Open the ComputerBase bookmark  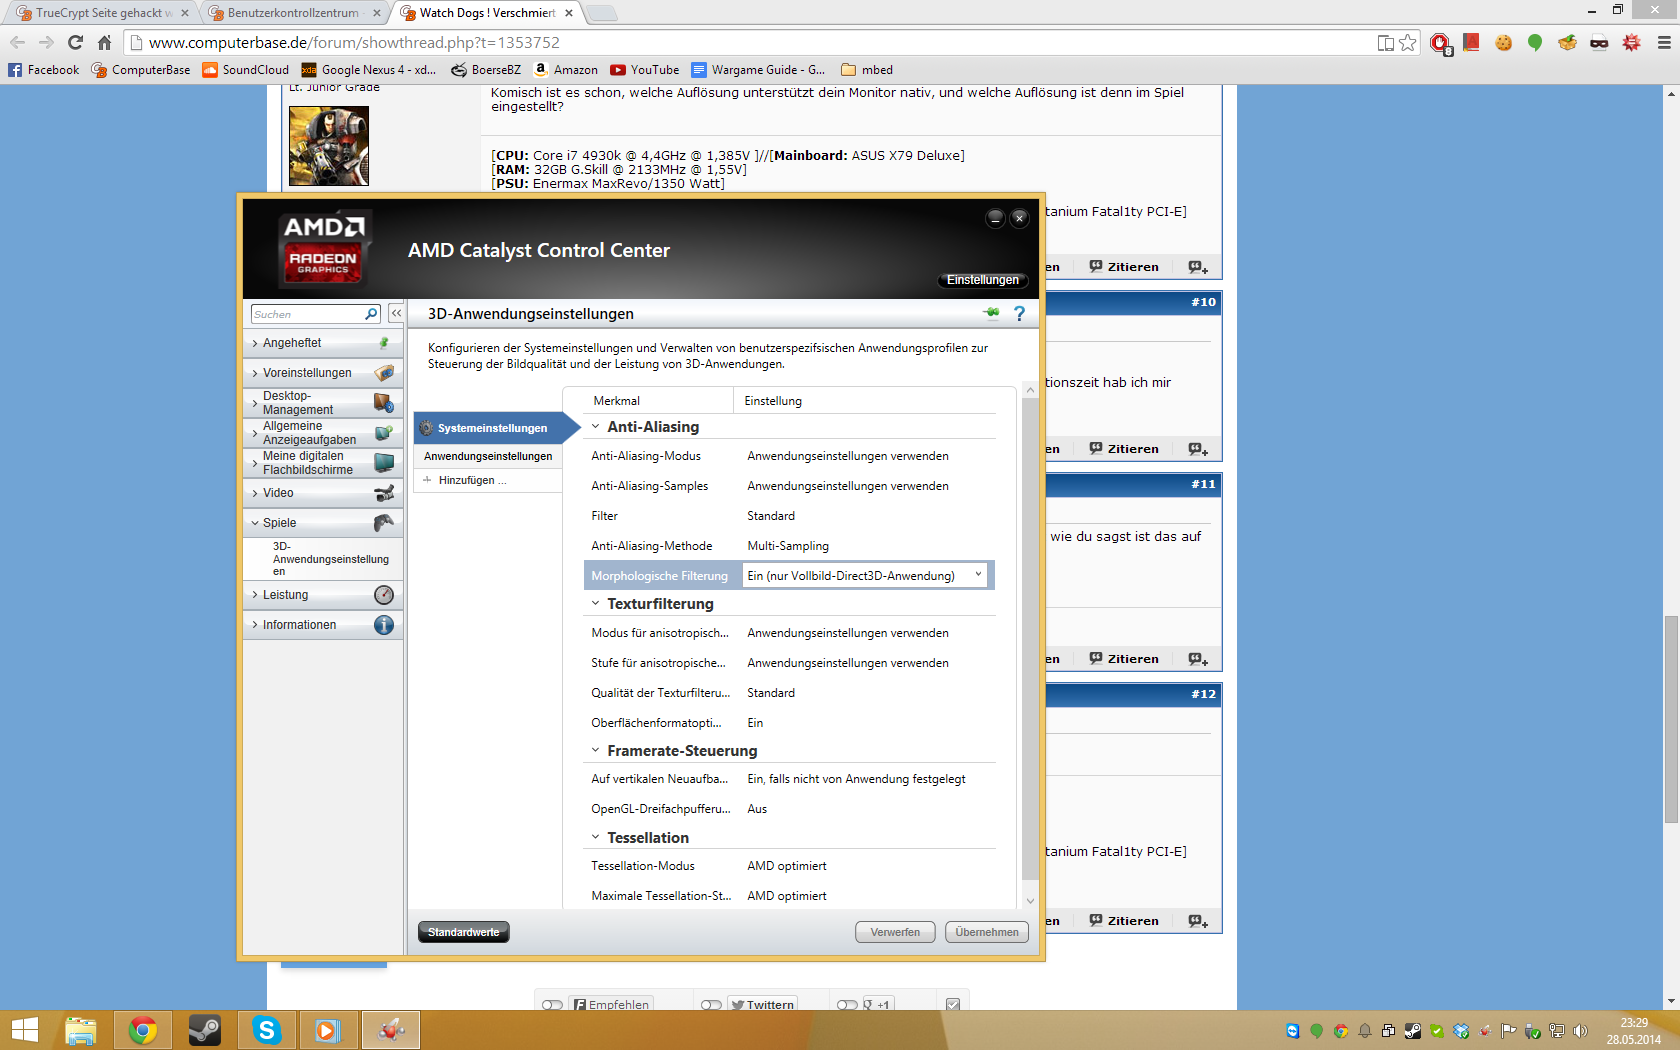[141, 70]
